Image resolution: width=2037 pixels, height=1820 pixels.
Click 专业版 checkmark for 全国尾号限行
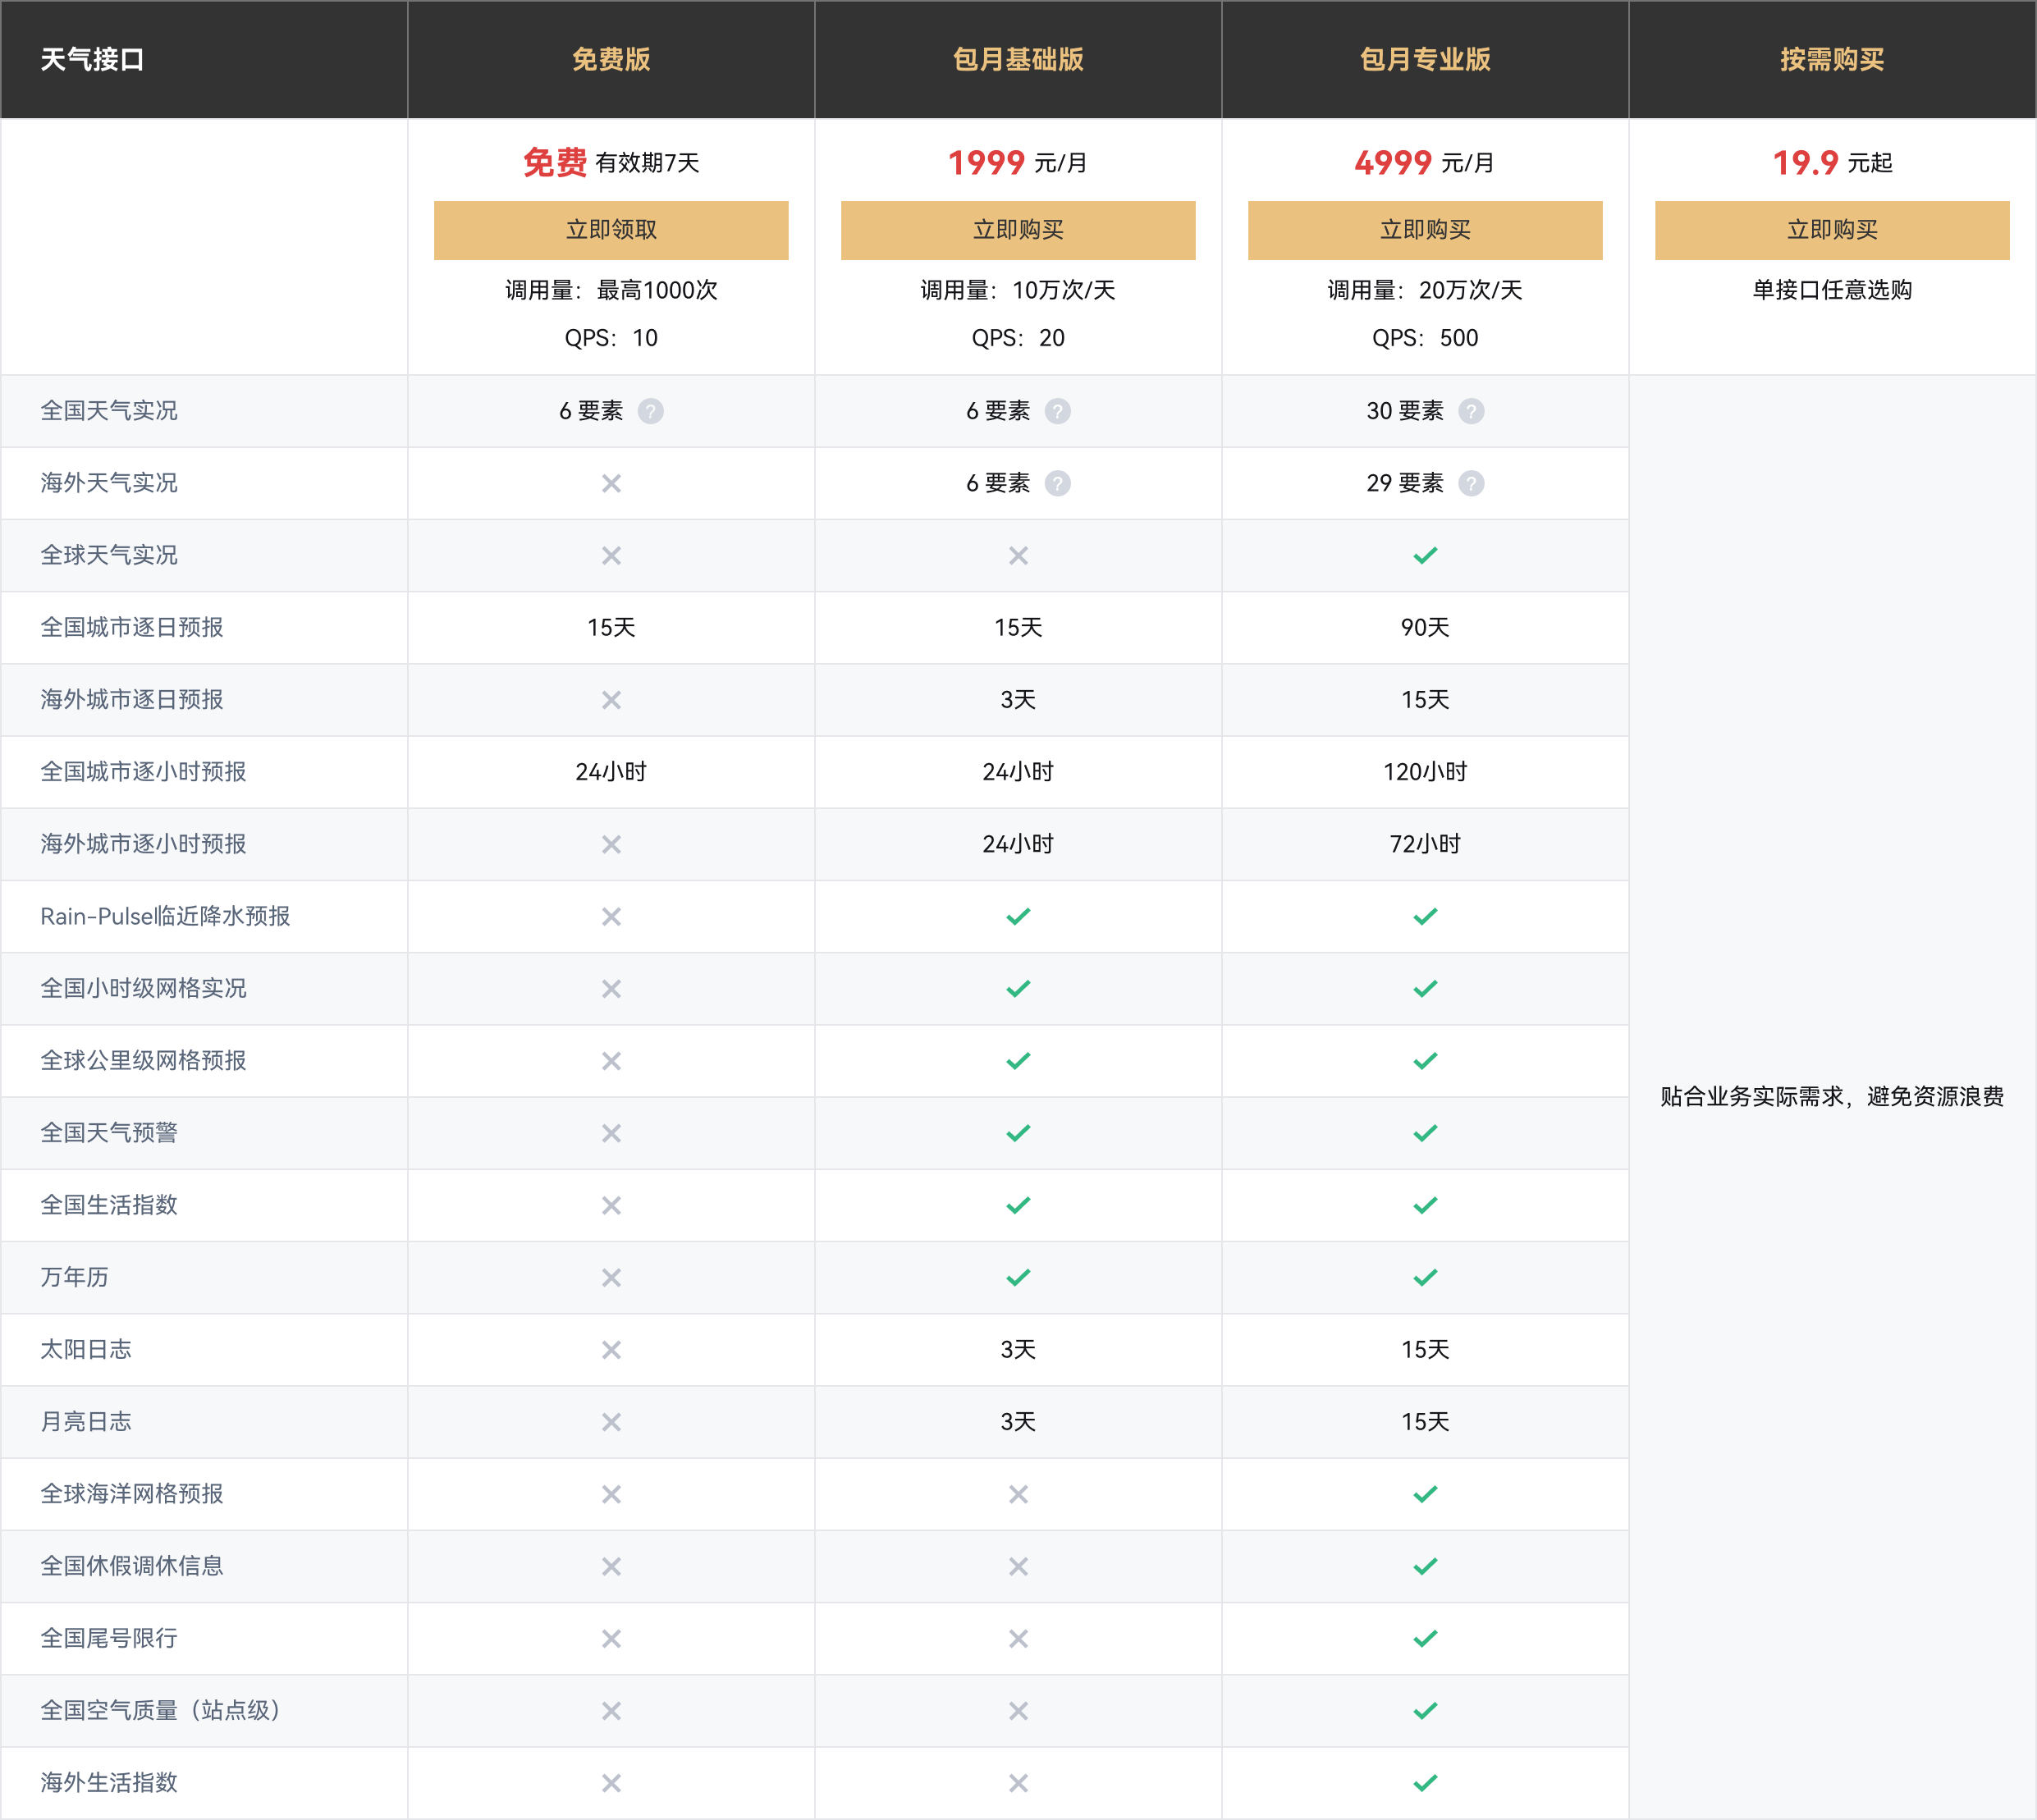pyautogui.click(x=1425, y=1638)
